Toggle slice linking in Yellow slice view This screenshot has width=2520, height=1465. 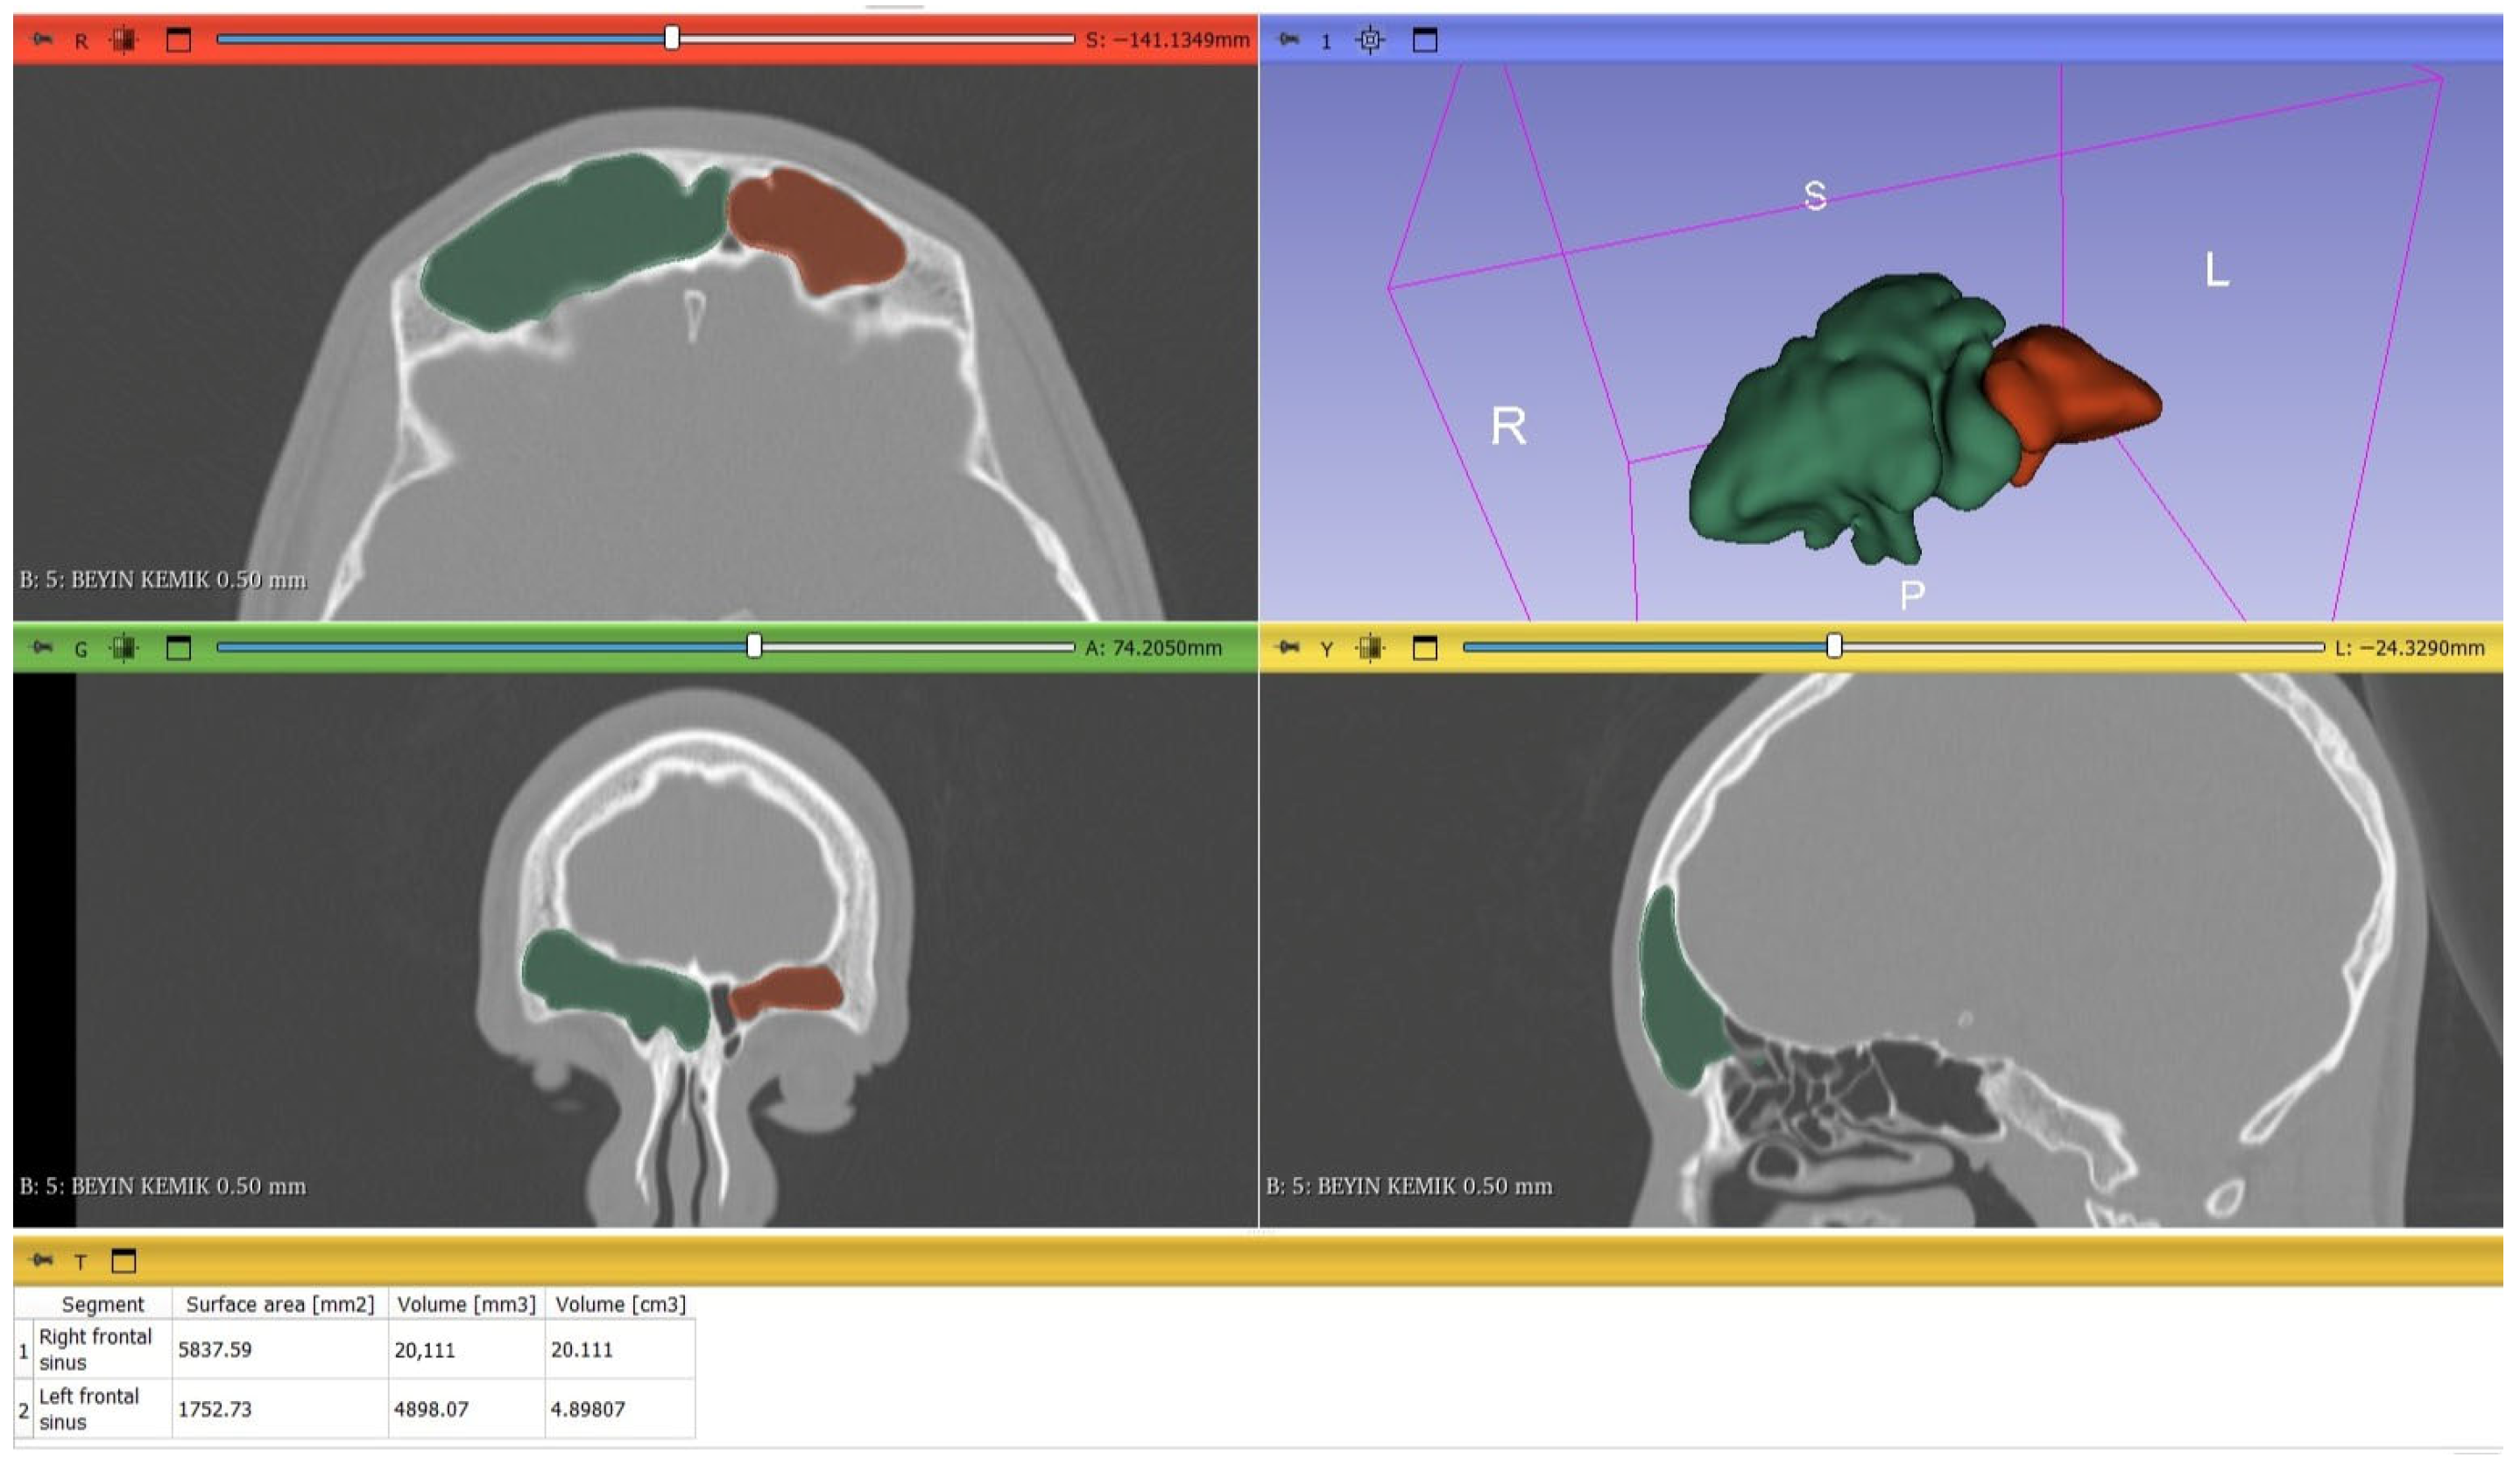tap(1371, 649)
